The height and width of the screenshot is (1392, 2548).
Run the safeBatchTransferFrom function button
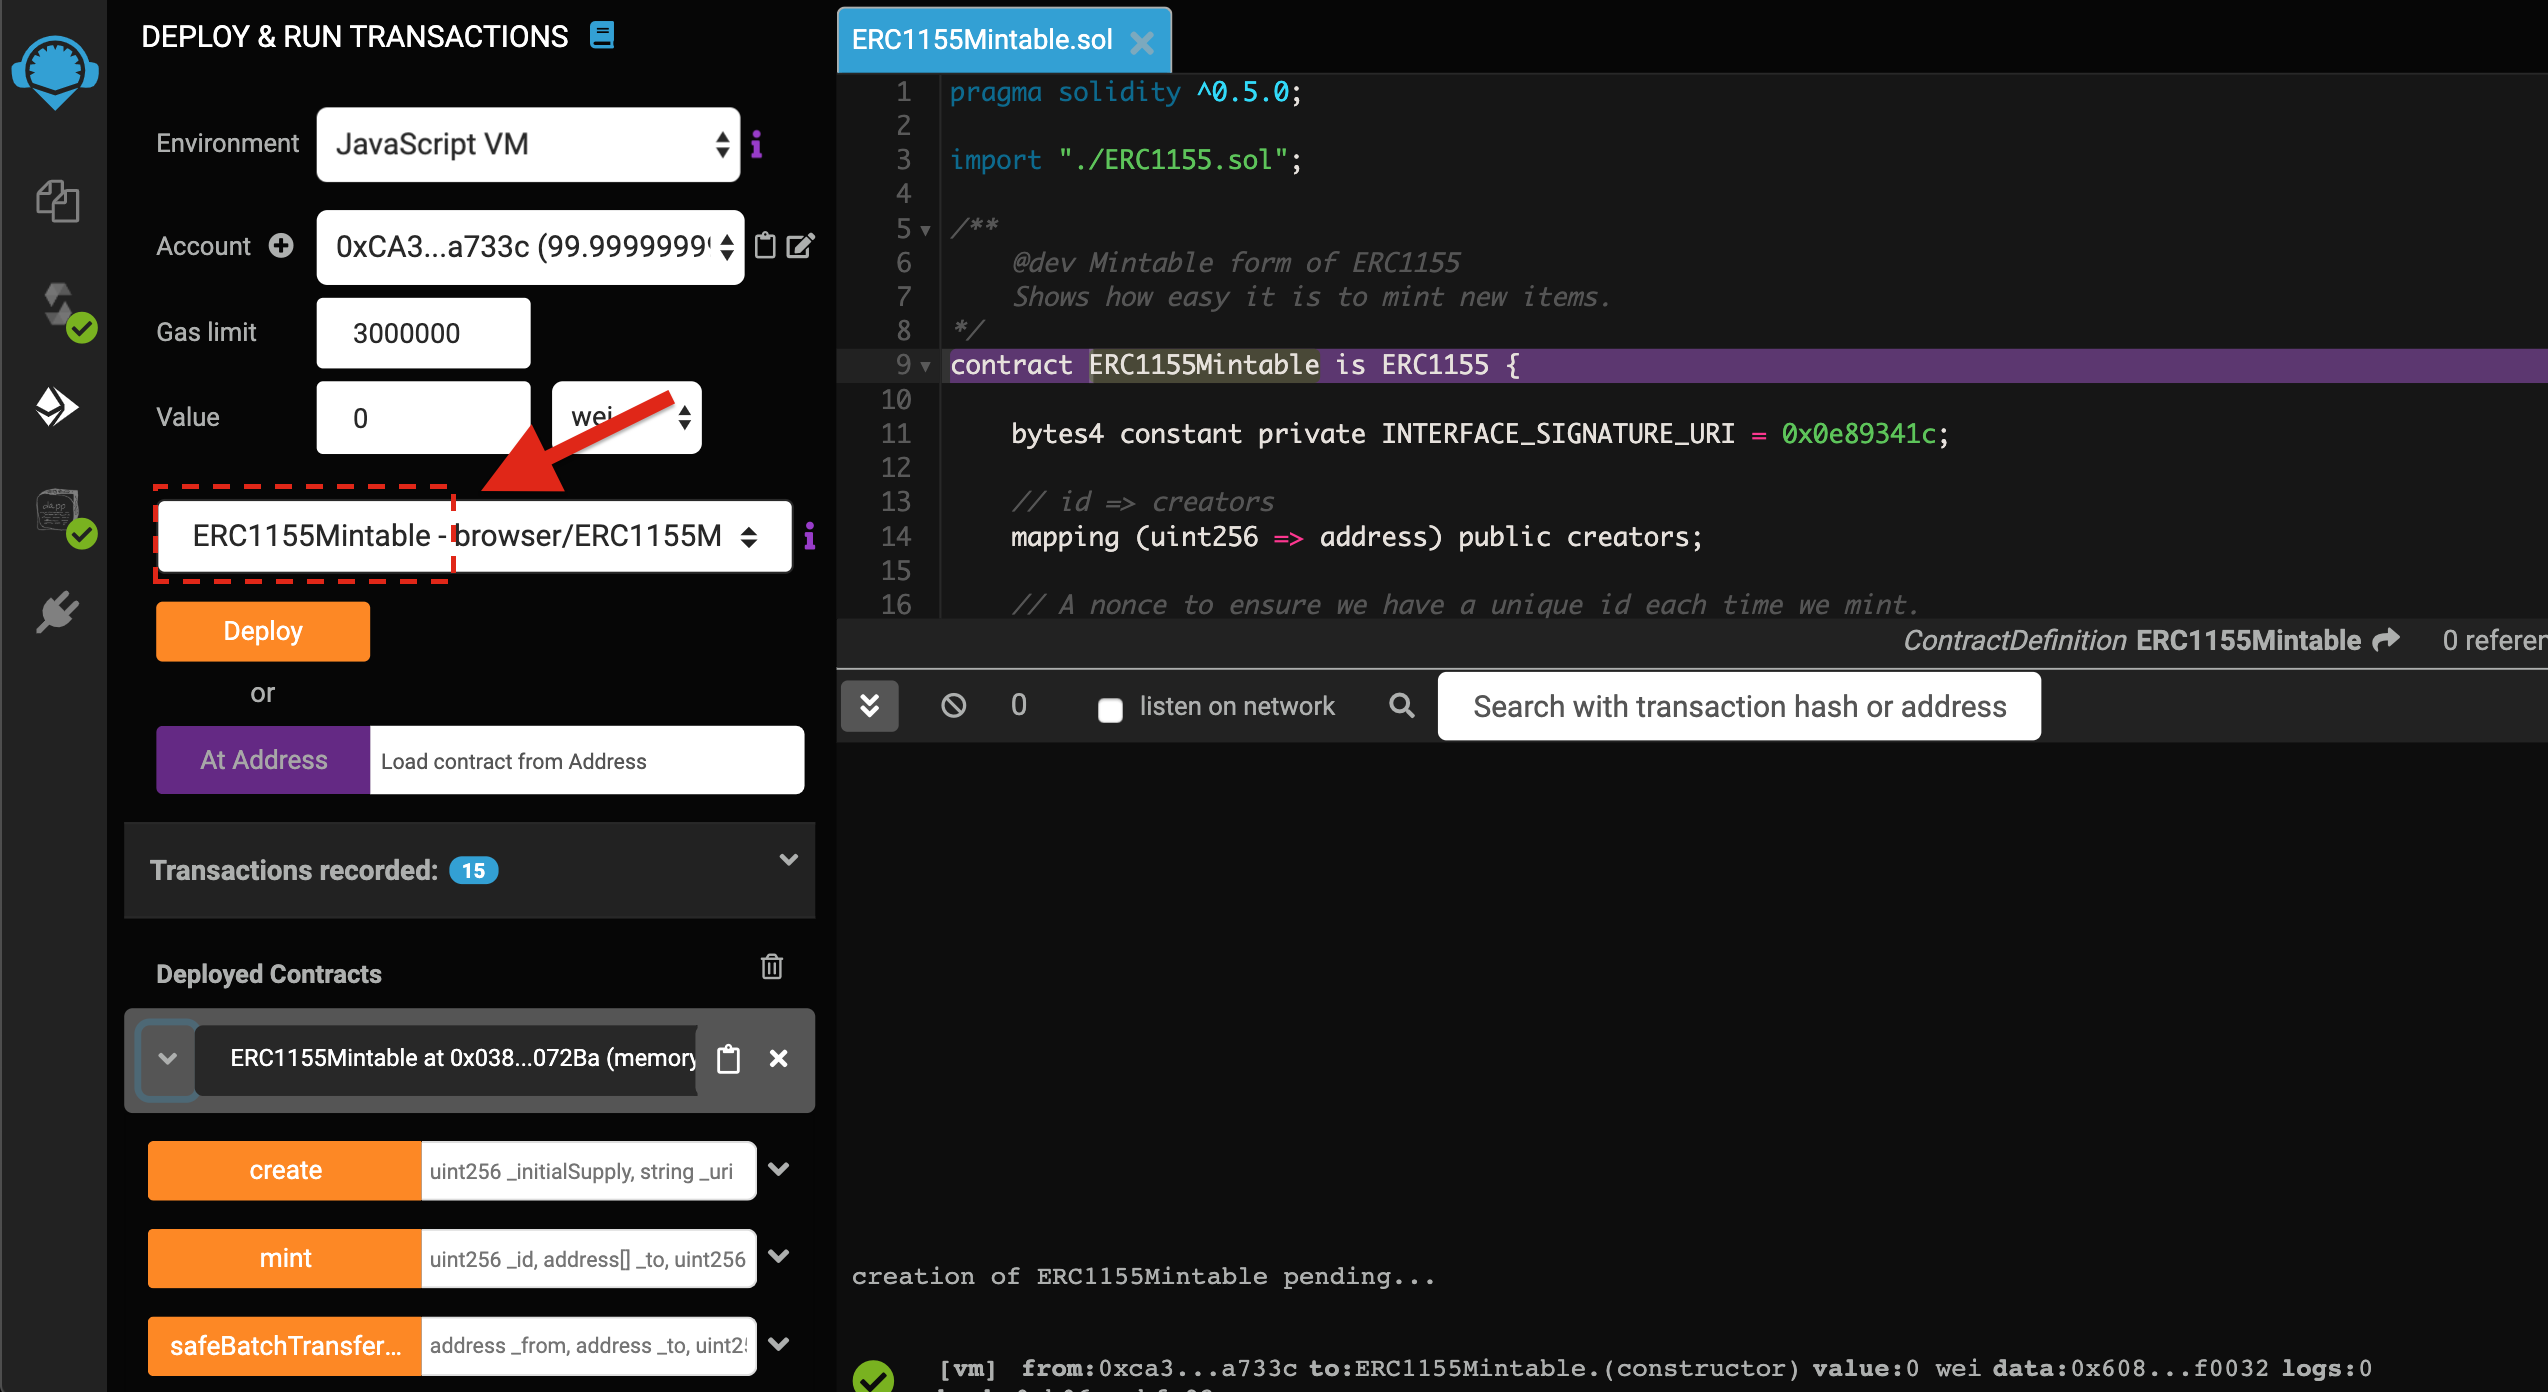[285, 1346]
